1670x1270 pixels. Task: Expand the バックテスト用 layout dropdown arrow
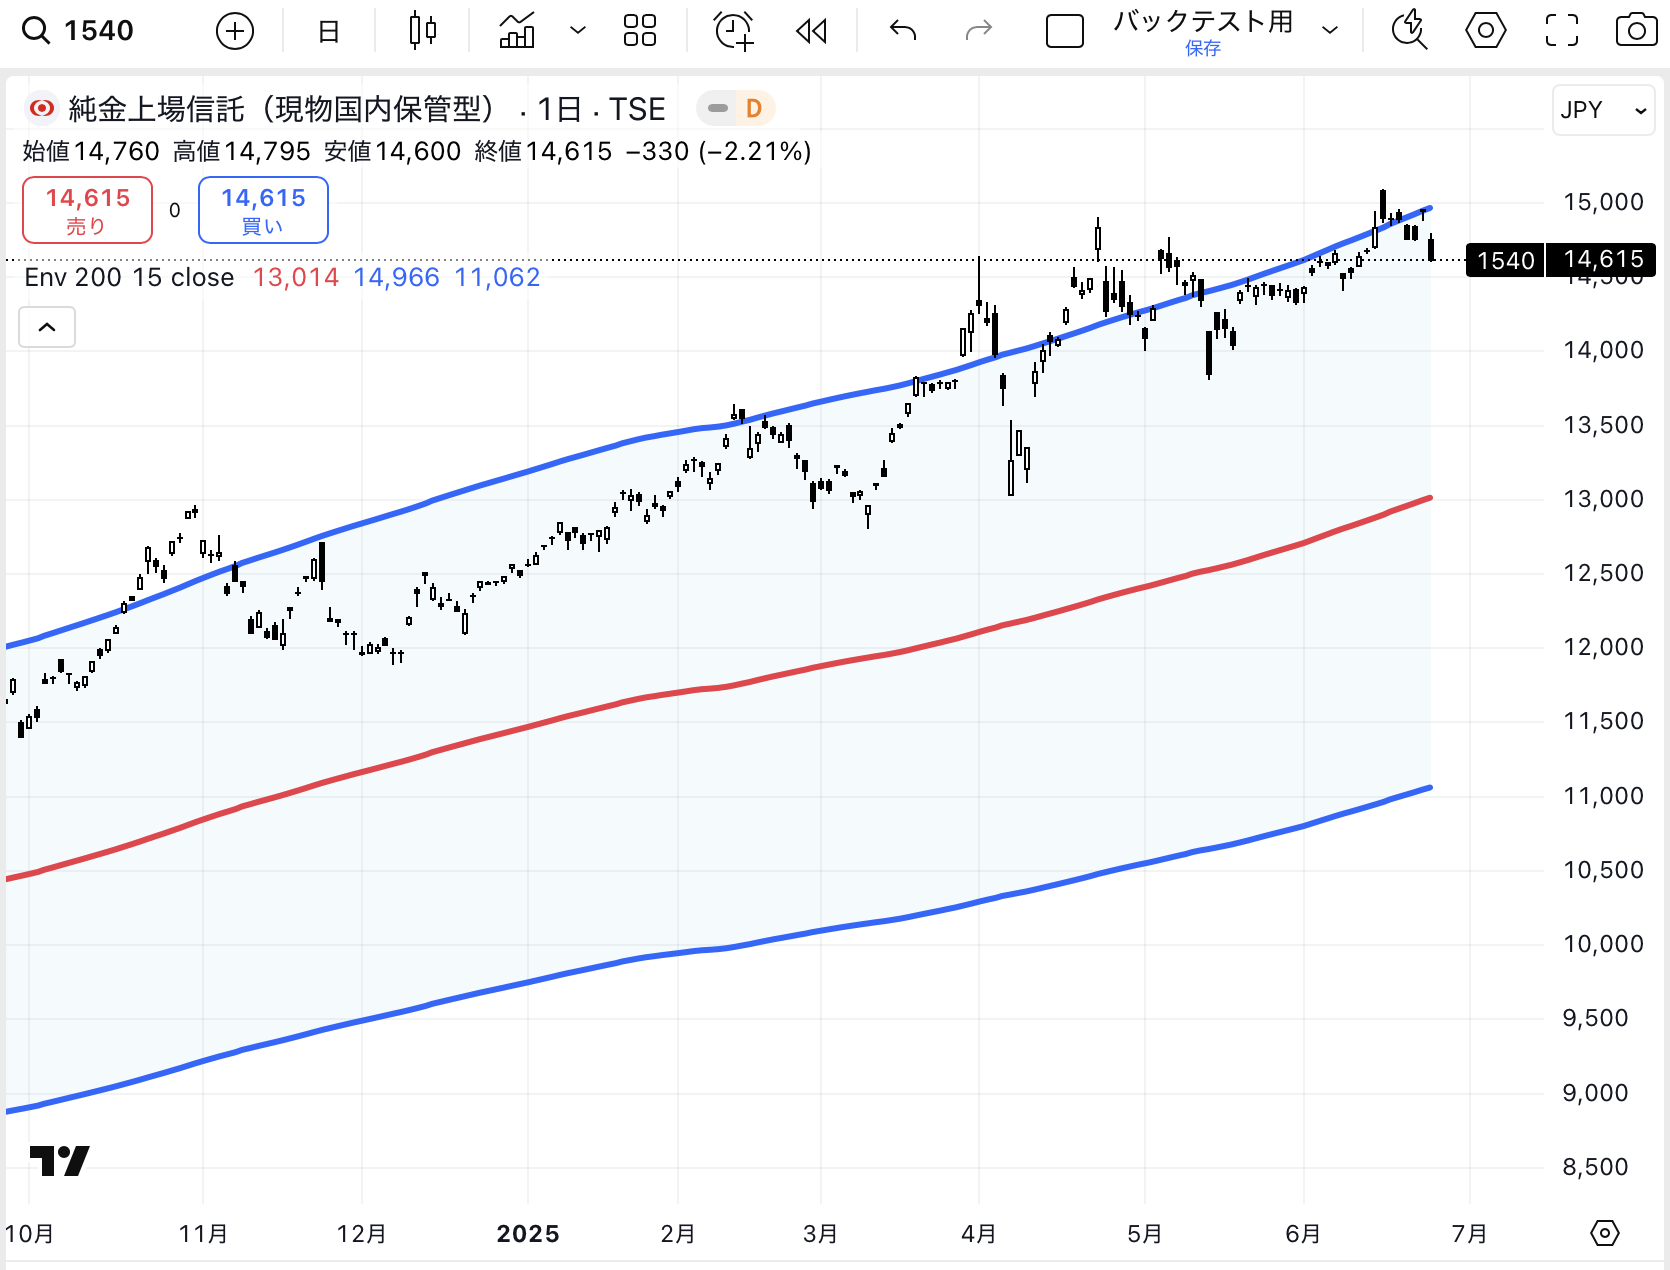[x=1330, y=31]
